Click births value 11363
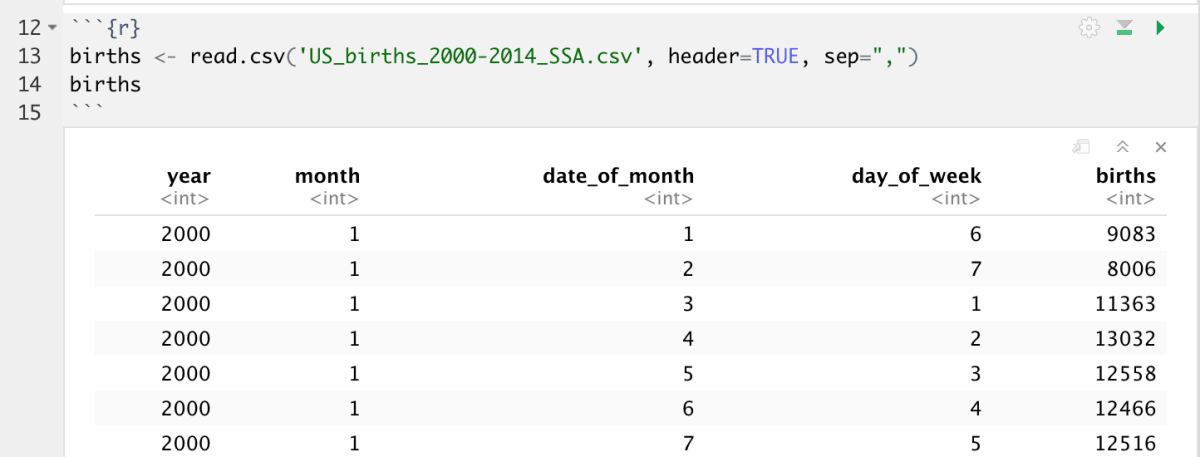The image size is (1200, 457). pyautogui.click(x=1126, y=304)
